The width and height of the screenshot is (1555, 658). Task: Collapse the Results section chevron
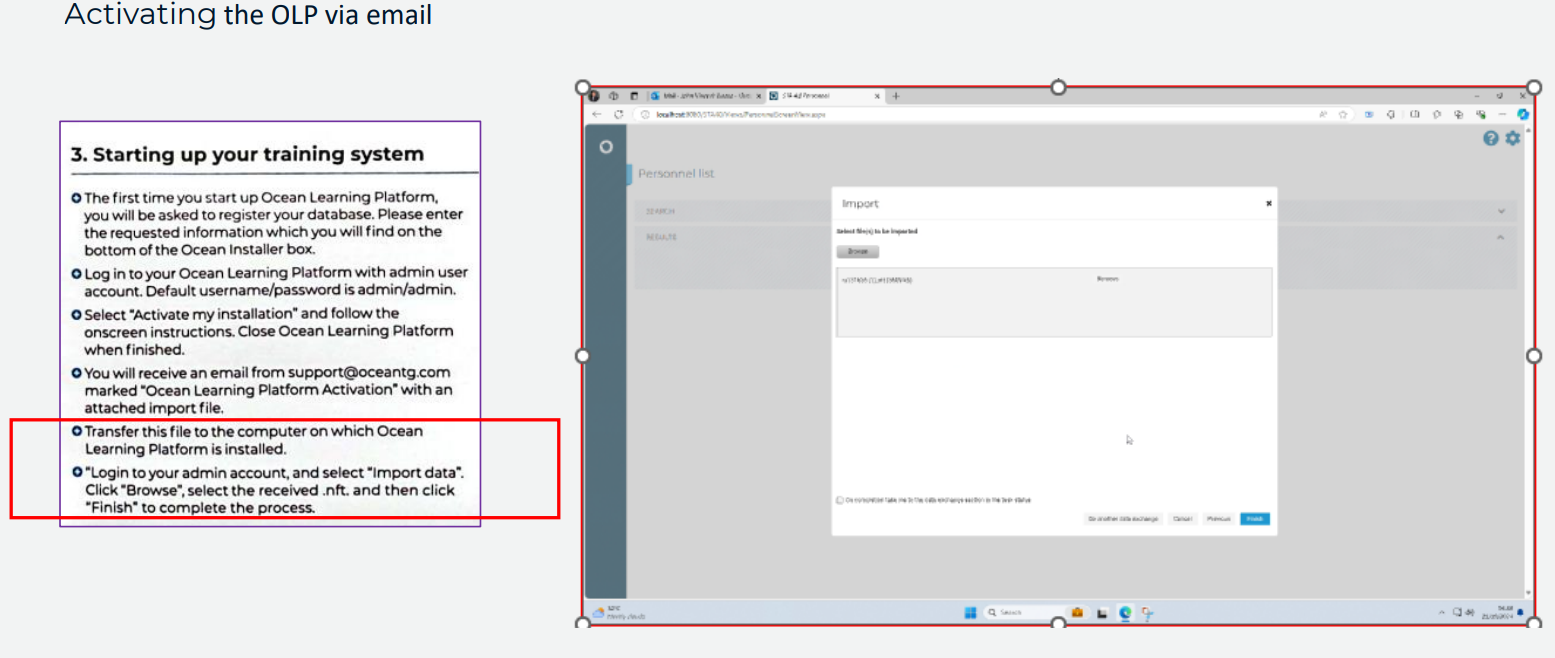tap(1501, 237)
